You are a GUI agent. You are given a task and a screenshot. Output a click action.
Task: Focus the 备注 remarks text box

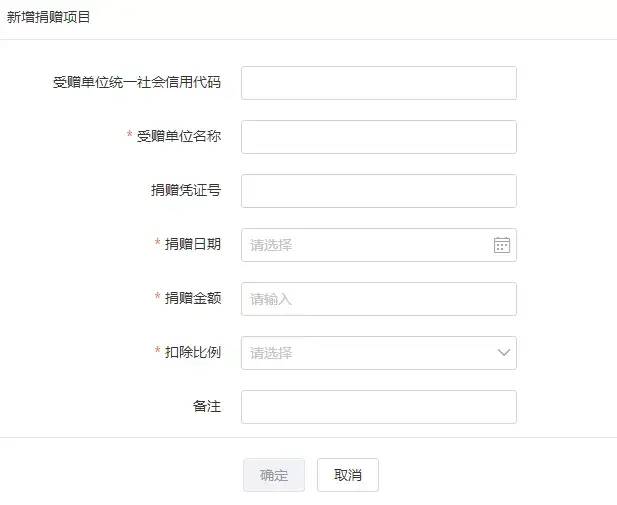[x=379, y=407]
